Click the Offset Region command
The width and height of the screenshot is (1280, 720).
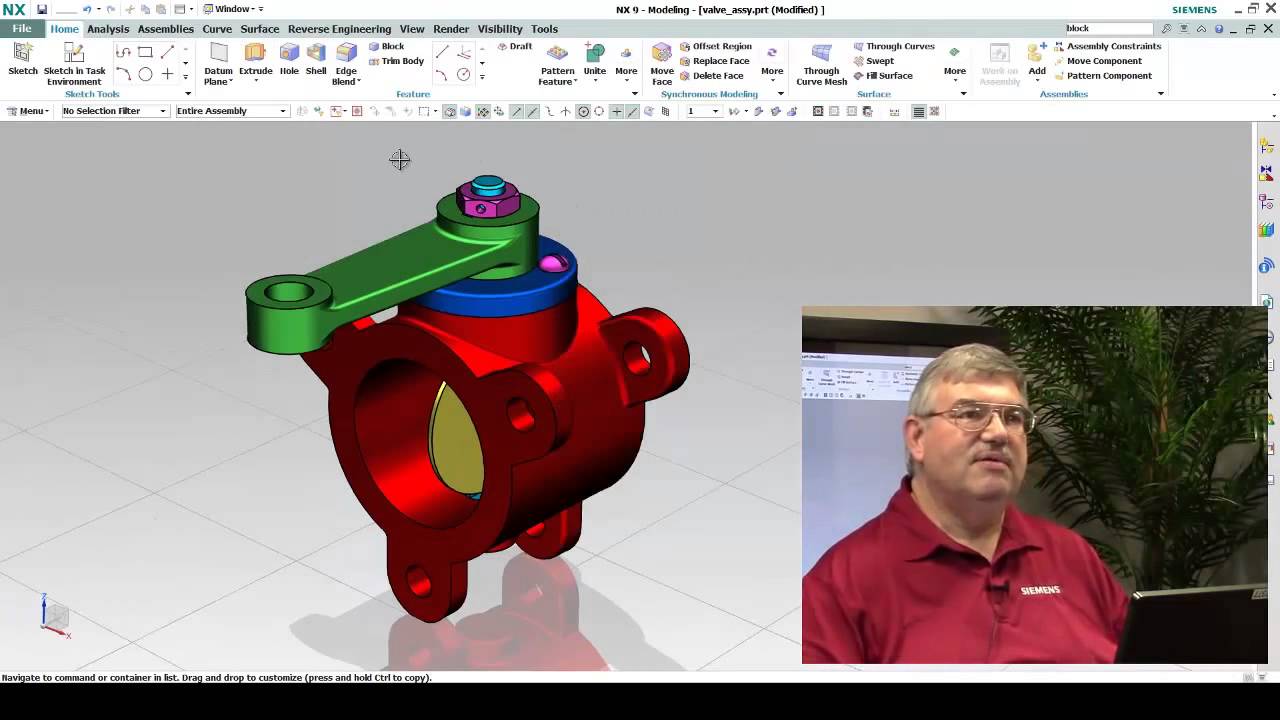pos(715,46)
